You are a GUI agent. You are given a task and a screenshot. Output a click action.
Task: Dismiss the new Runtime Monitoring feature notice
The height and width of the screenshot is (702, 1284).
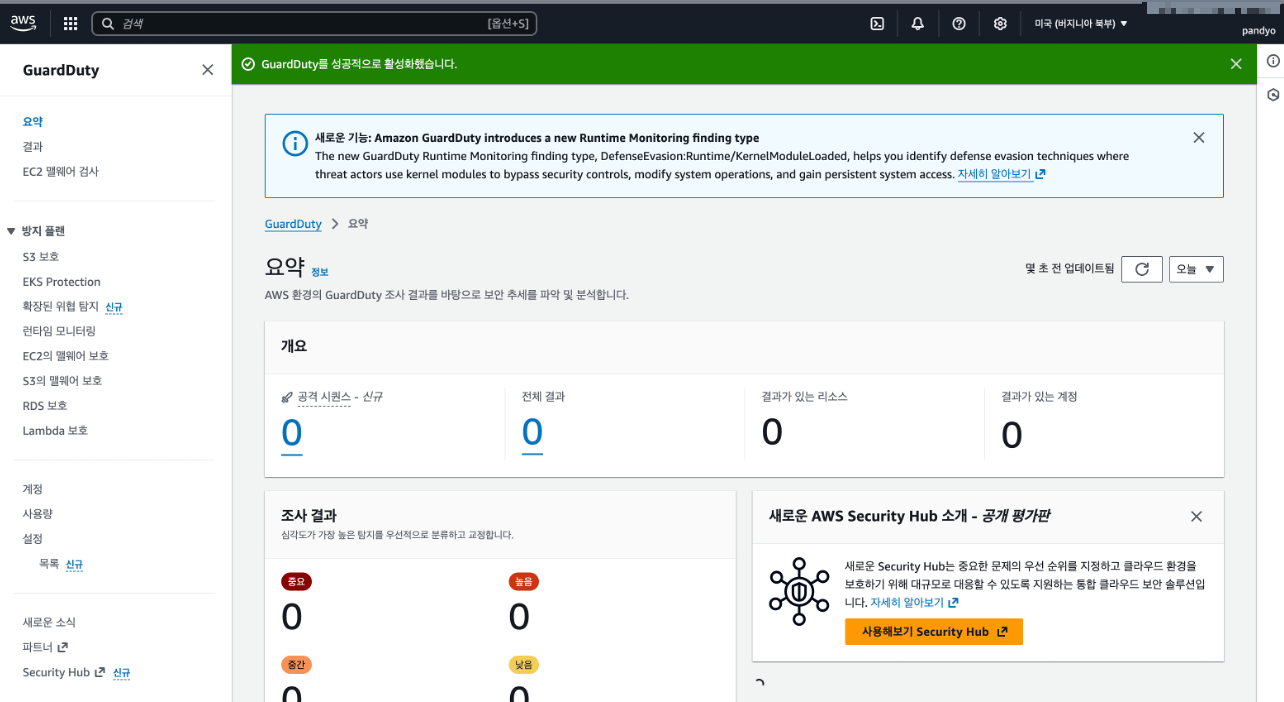[1199, 138]
